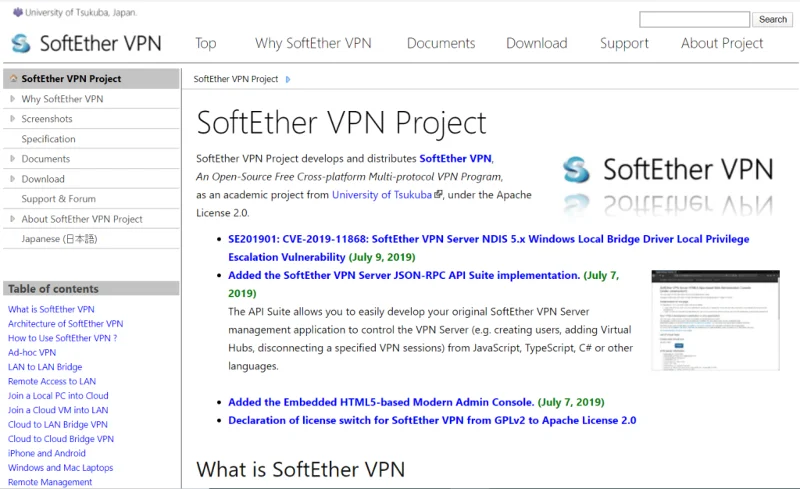Jump to Cloud to Cloud Bridge VPN

61,438
